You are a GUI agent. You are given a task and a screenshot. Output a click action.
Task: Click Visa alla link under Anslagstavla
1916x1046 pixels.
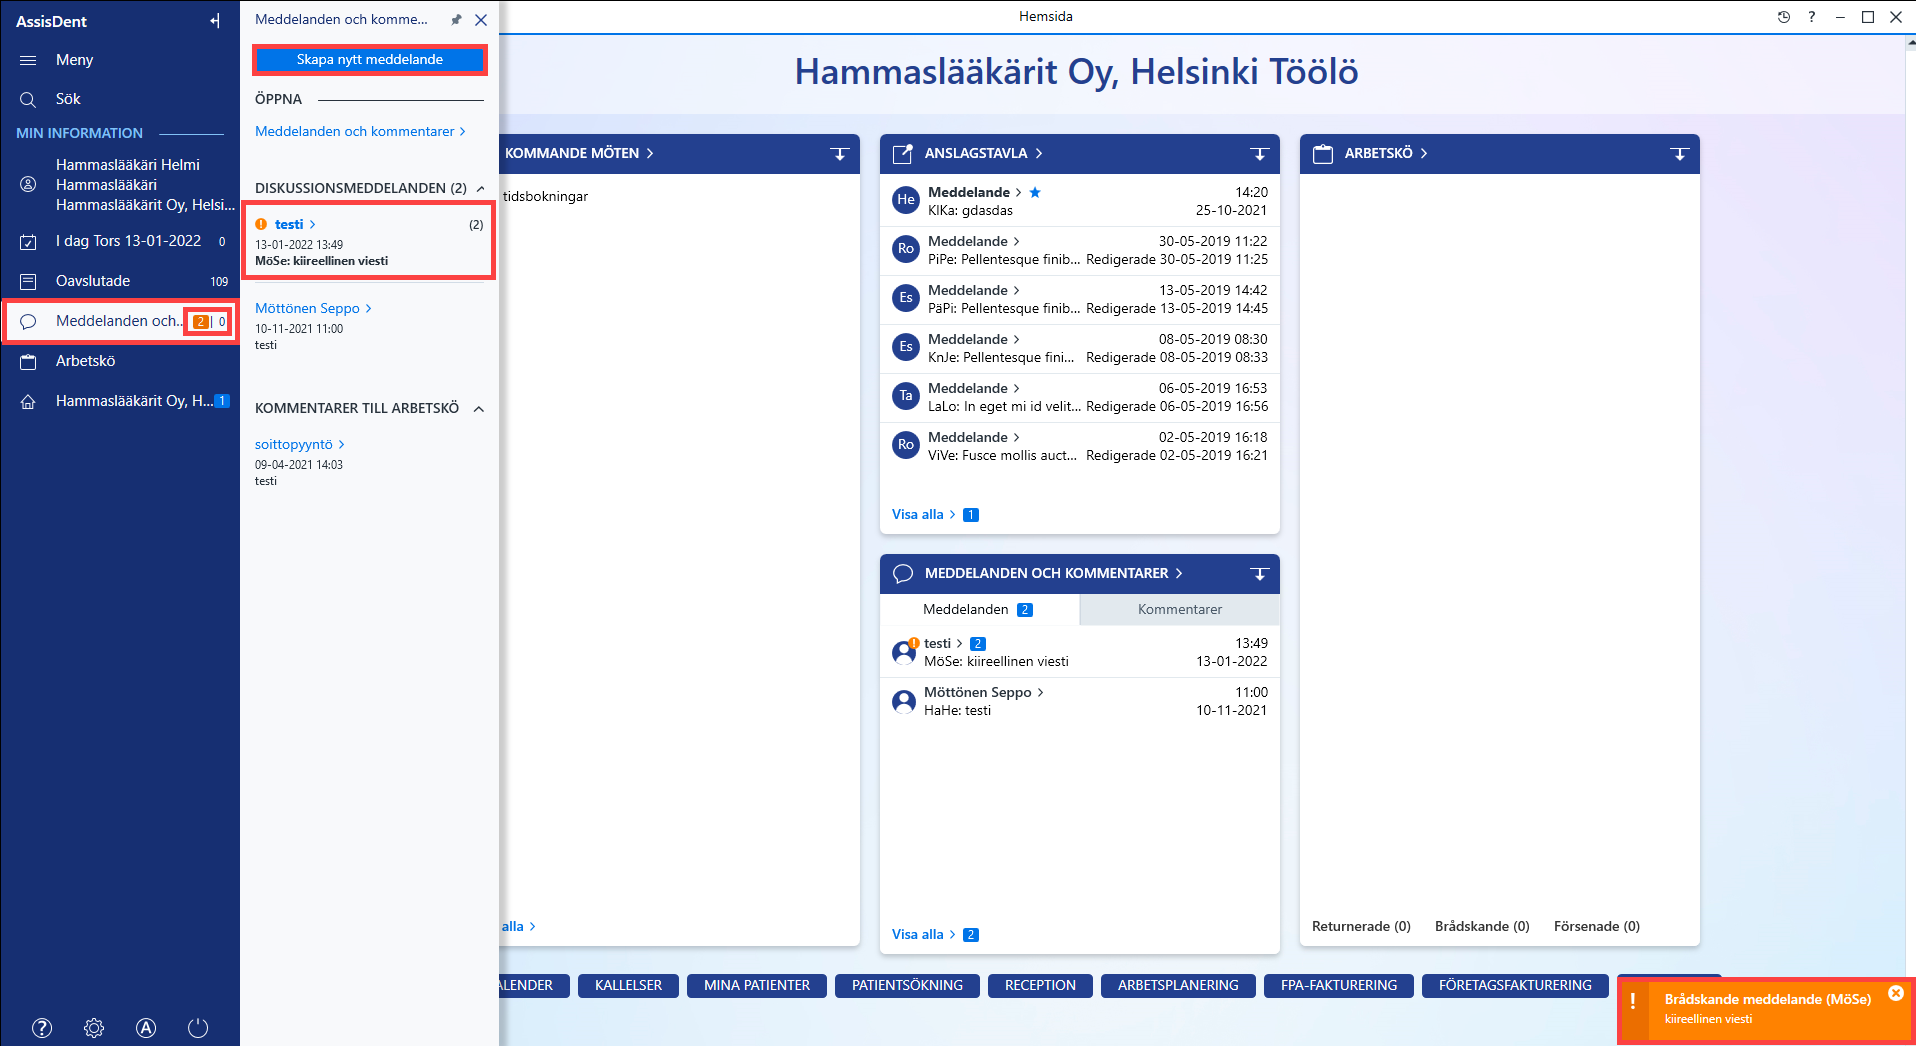pos(918,515)
